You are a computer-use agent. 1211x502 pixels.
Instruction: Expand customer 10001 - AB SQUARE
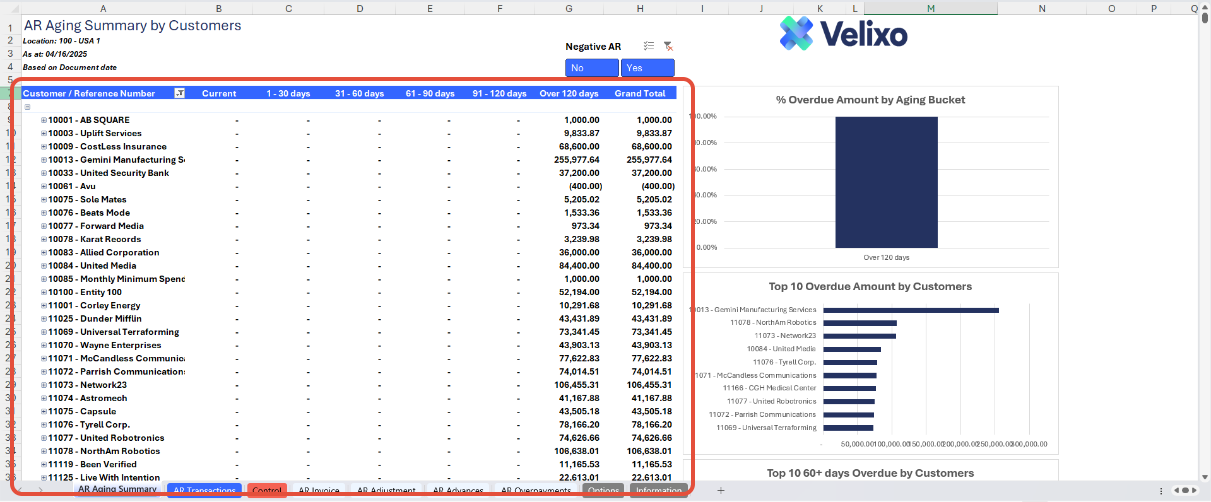tap(44, 120)
